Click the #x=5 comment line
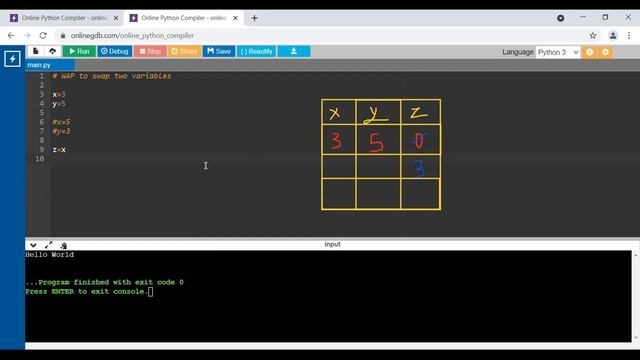This screenshot has width=640, height=360. click(61, 122)
